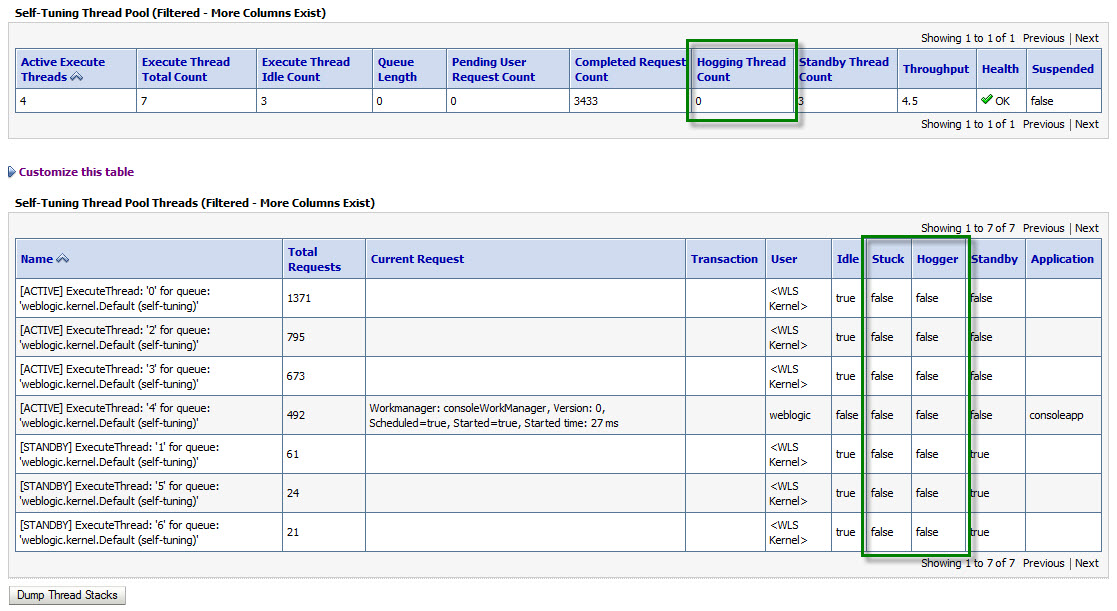Click "Next" link above the thread pool table
The height and width of the screenshot is (611, 1117).
pyautogui.click(x=1087, y=38)
